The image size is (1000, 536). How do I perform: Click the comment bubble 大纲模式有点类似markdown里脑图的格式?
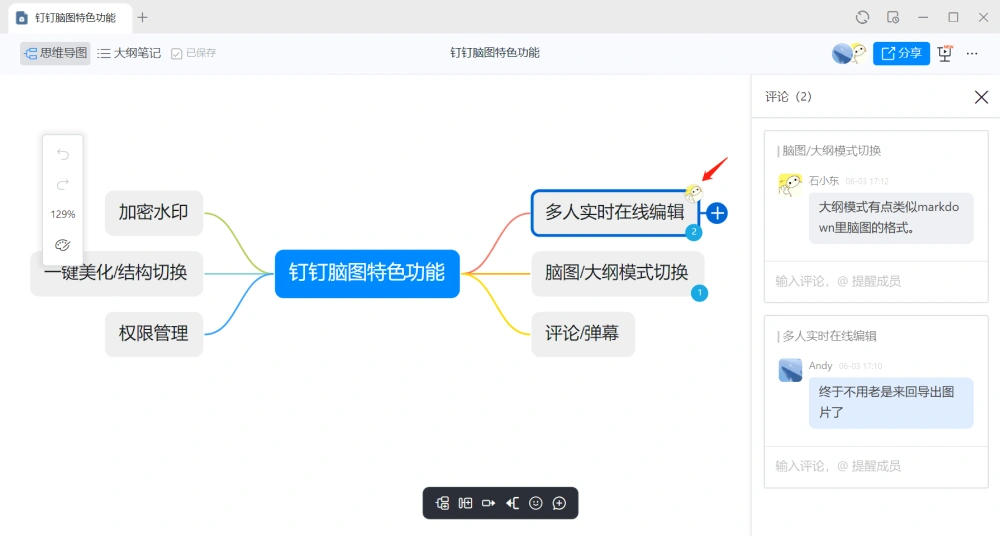[891, 218]
